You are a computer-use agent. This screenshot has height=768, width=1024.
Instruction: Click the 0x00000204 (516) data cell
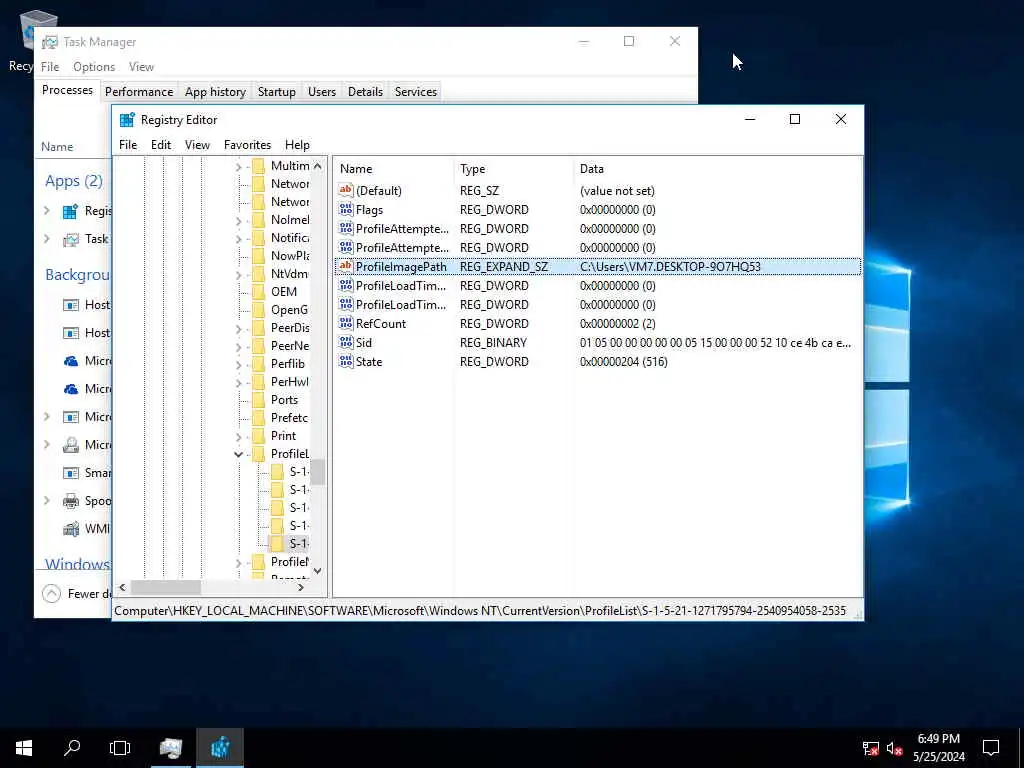[624, 361]
